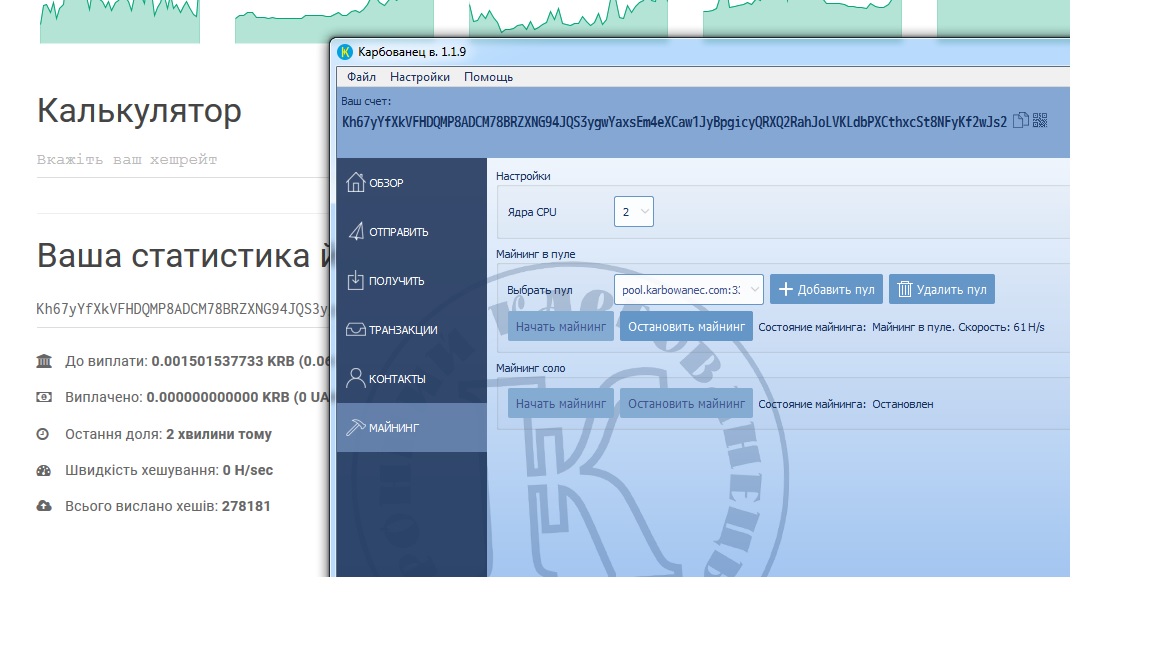The height and width of the screenshot is (648, 1152).
Task: Click the hashrate input in Калькулятор
Action: (182, 160)
